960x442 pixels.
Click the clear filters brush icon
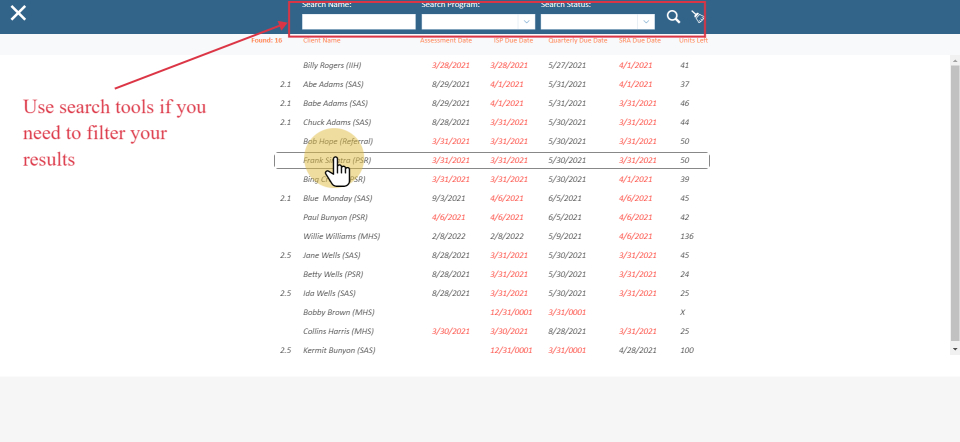click(697, 17)
